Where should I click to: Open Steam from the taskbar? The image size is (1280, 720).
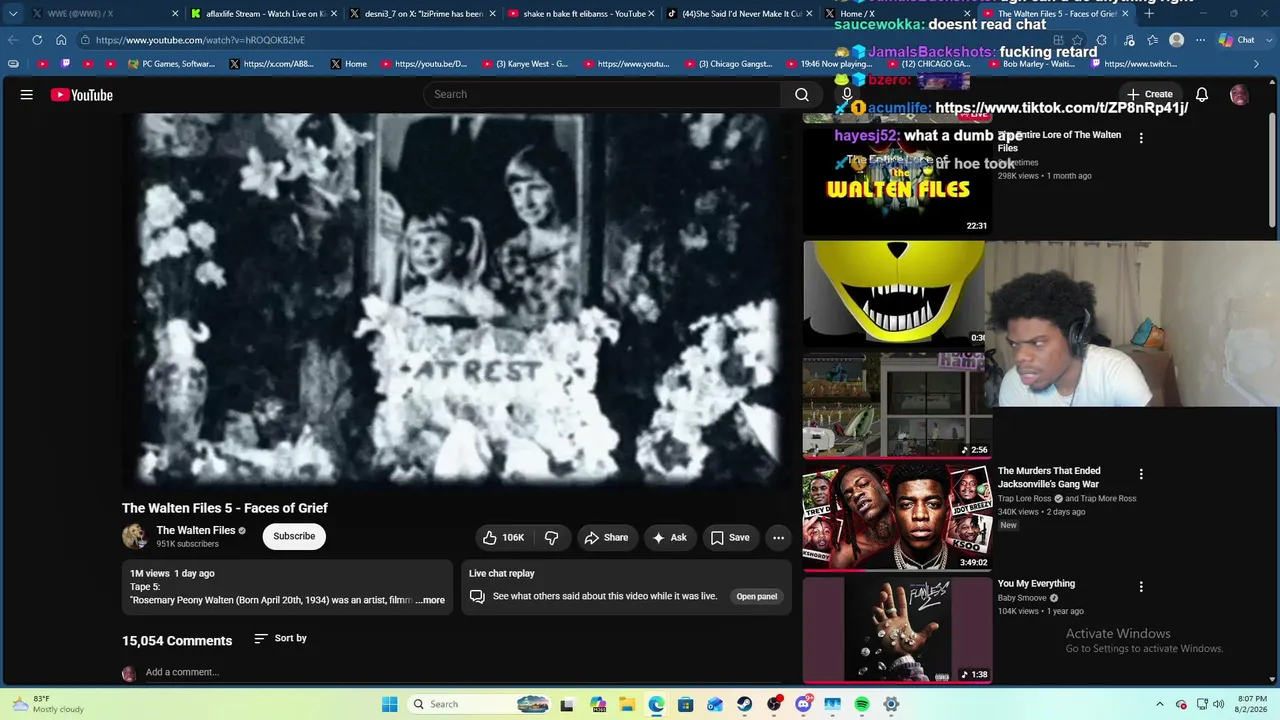point(745,704)
